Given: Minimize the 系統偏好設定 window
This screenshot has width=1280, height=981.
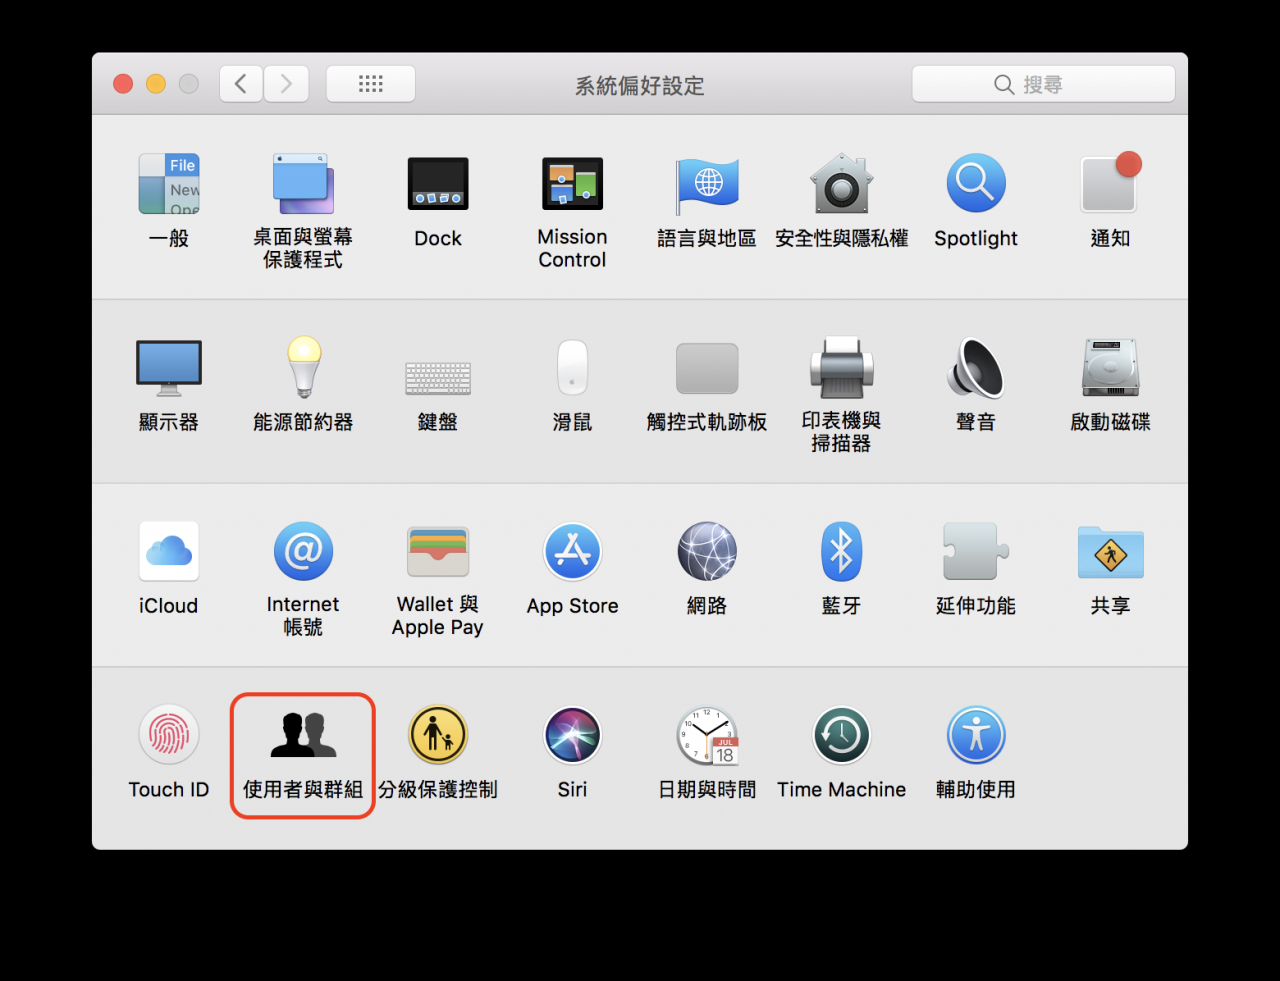Looking at the screenshot, I should click(x=156, y=84).
